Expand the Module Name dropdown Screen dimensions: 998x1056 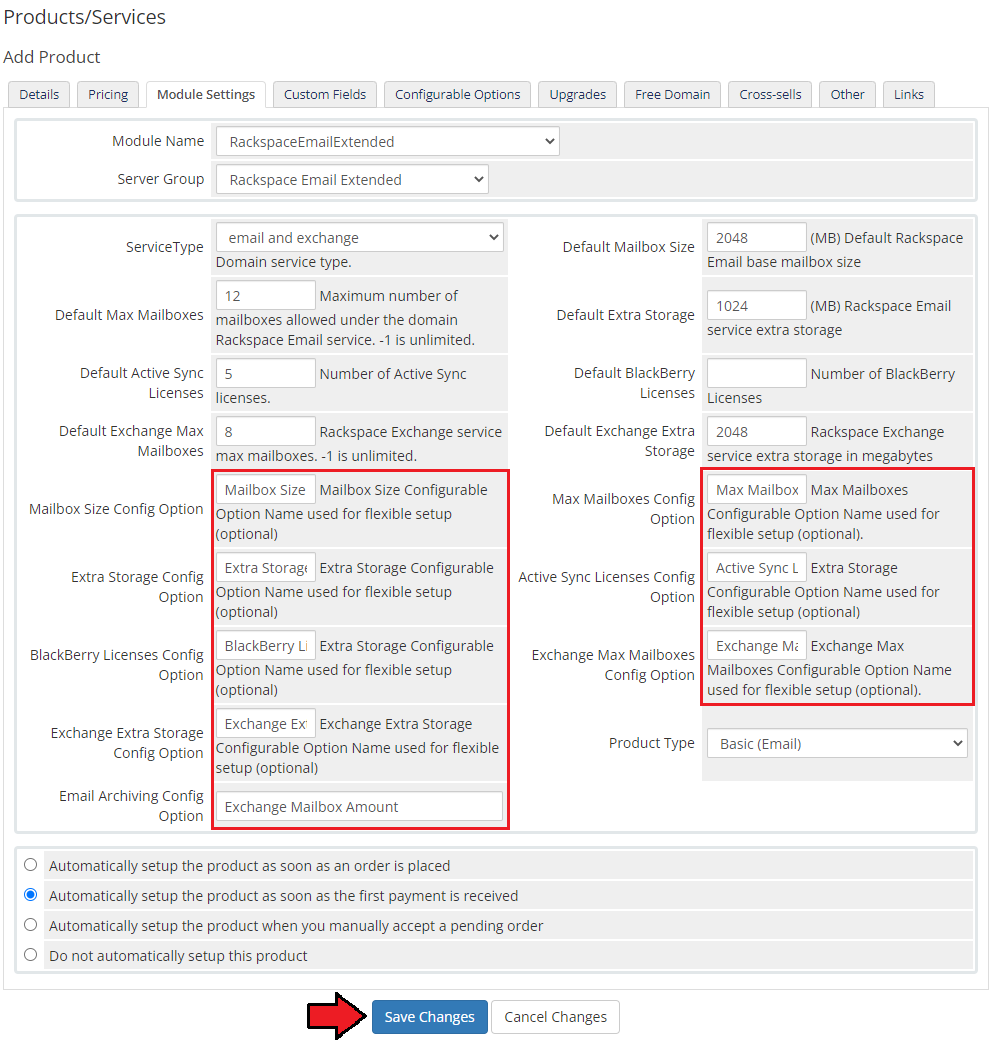[x=388, y=141]
